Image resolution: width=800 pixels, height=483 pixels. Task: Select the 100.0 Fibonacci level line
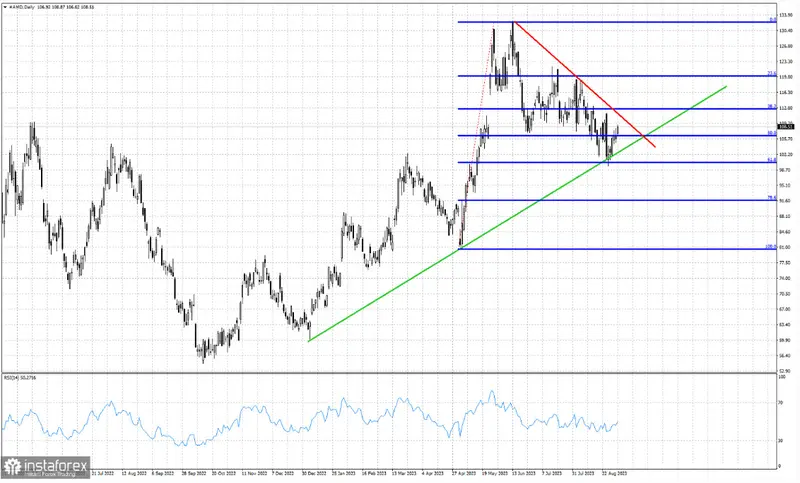click(x=620, y=249)
